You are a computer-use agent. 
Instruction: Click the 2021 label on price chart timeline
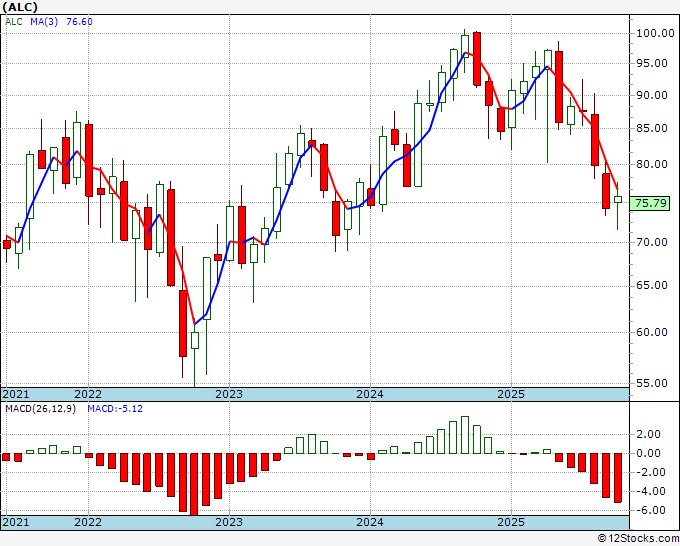tap(16, 394)
